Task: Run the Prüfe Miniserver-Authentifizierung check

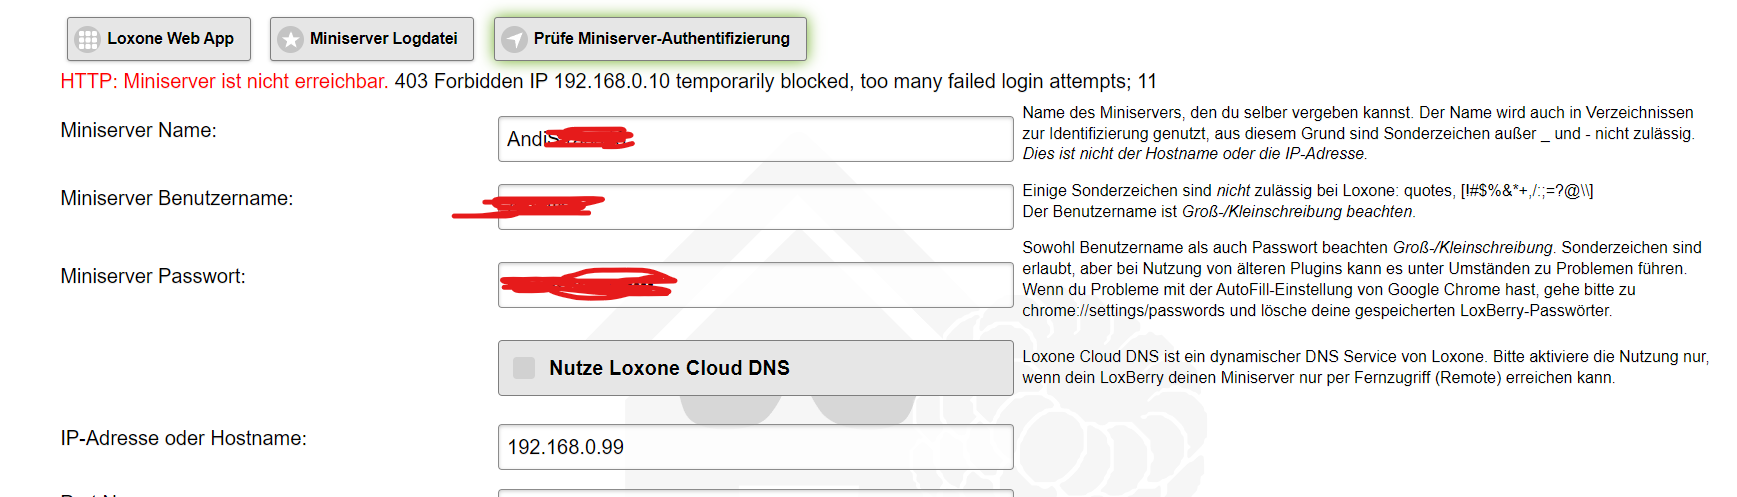Action: pos(661,39)
